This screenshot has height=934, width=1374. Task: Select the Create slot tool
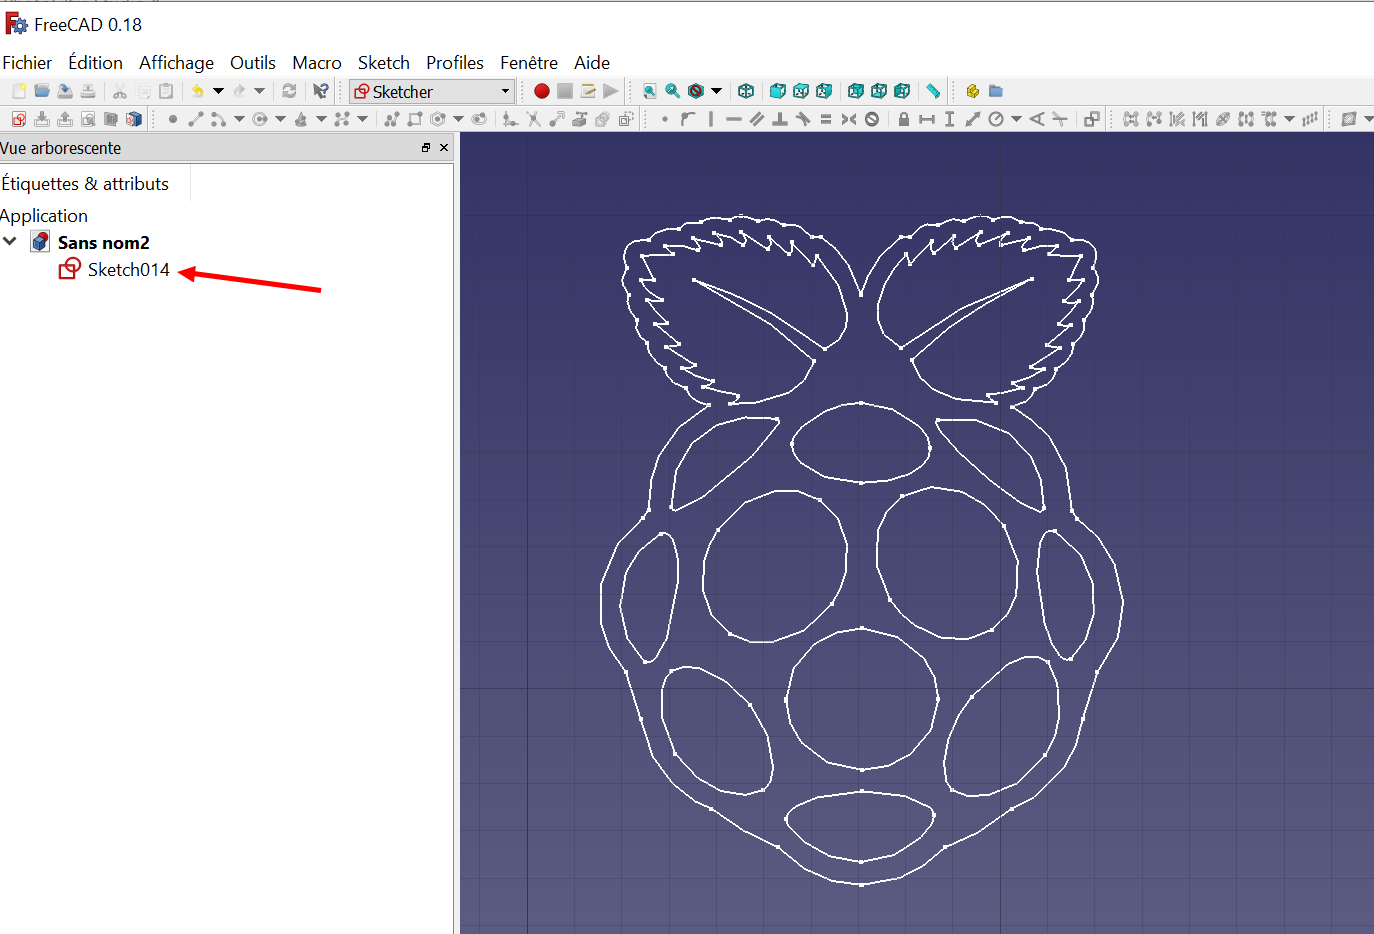479,119
